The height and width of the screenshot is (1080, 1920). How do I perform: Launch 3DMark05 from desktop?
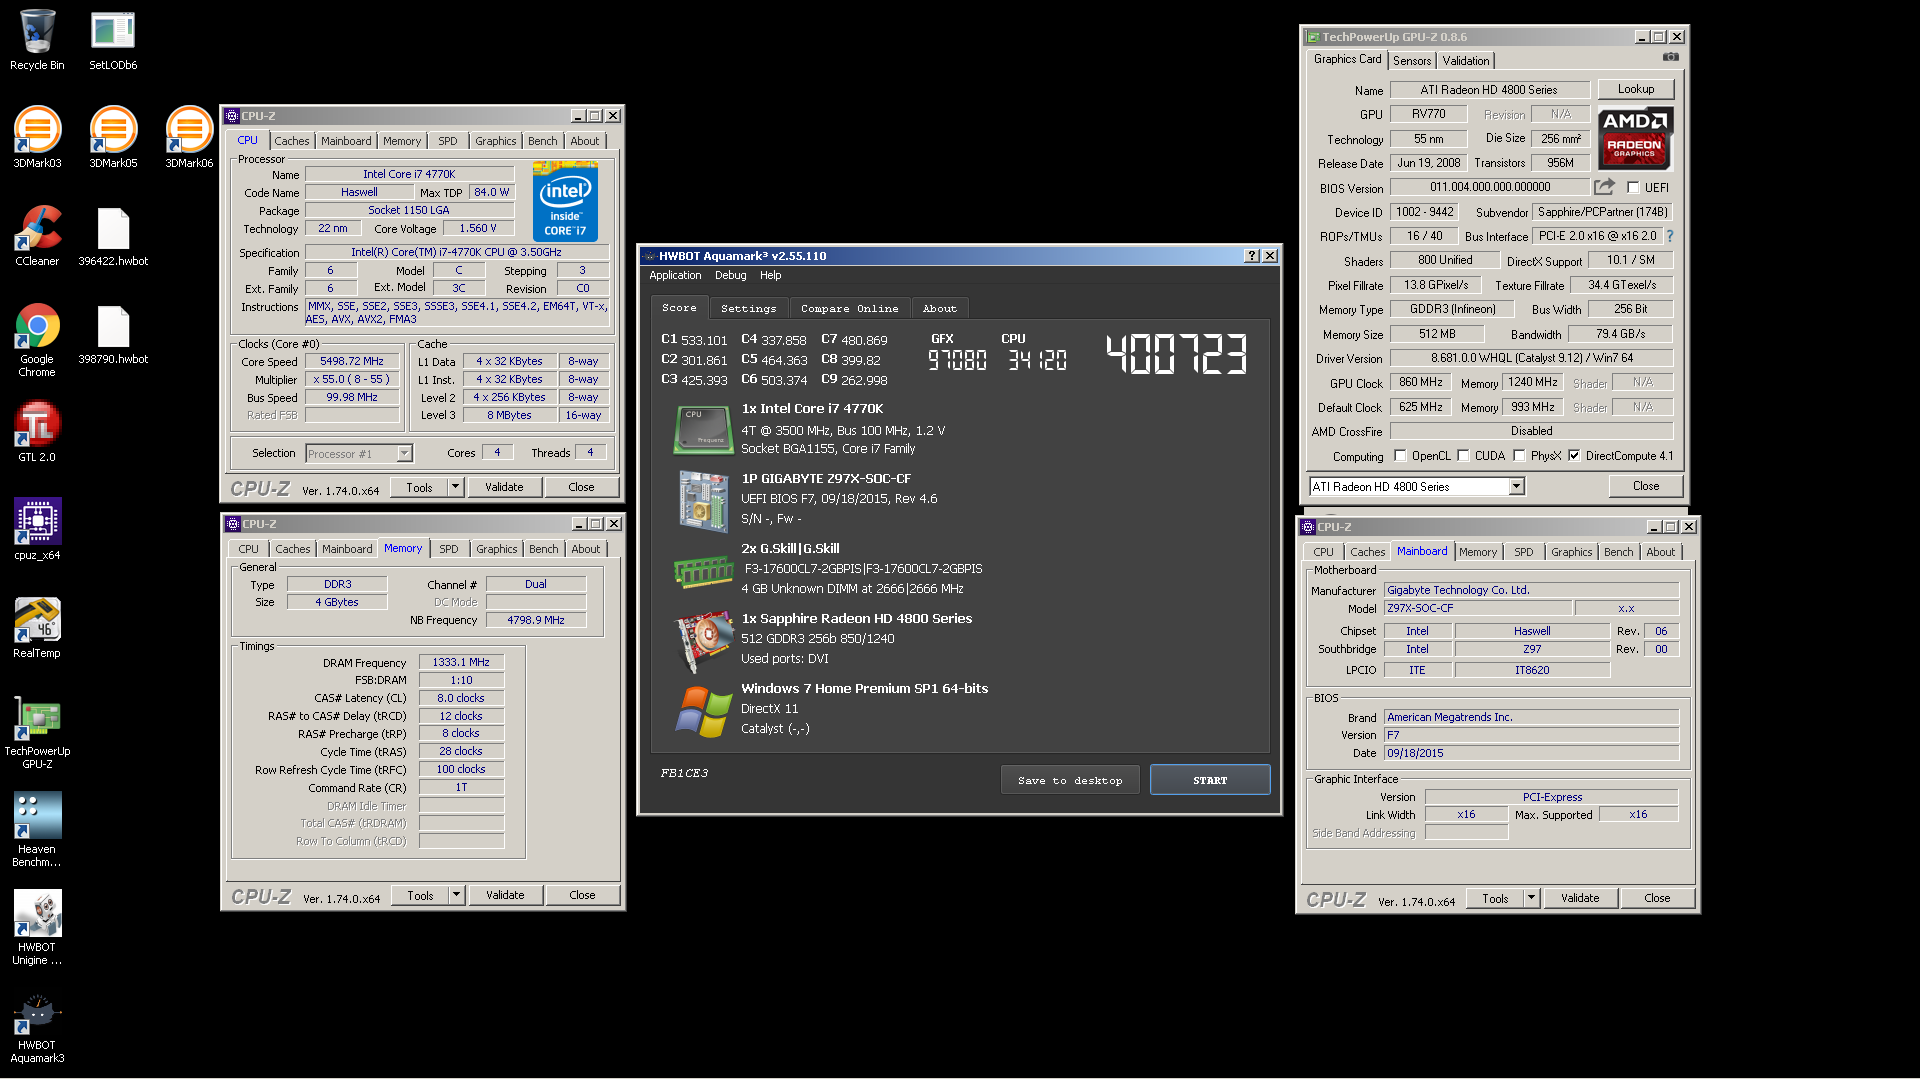click(113, 137)
